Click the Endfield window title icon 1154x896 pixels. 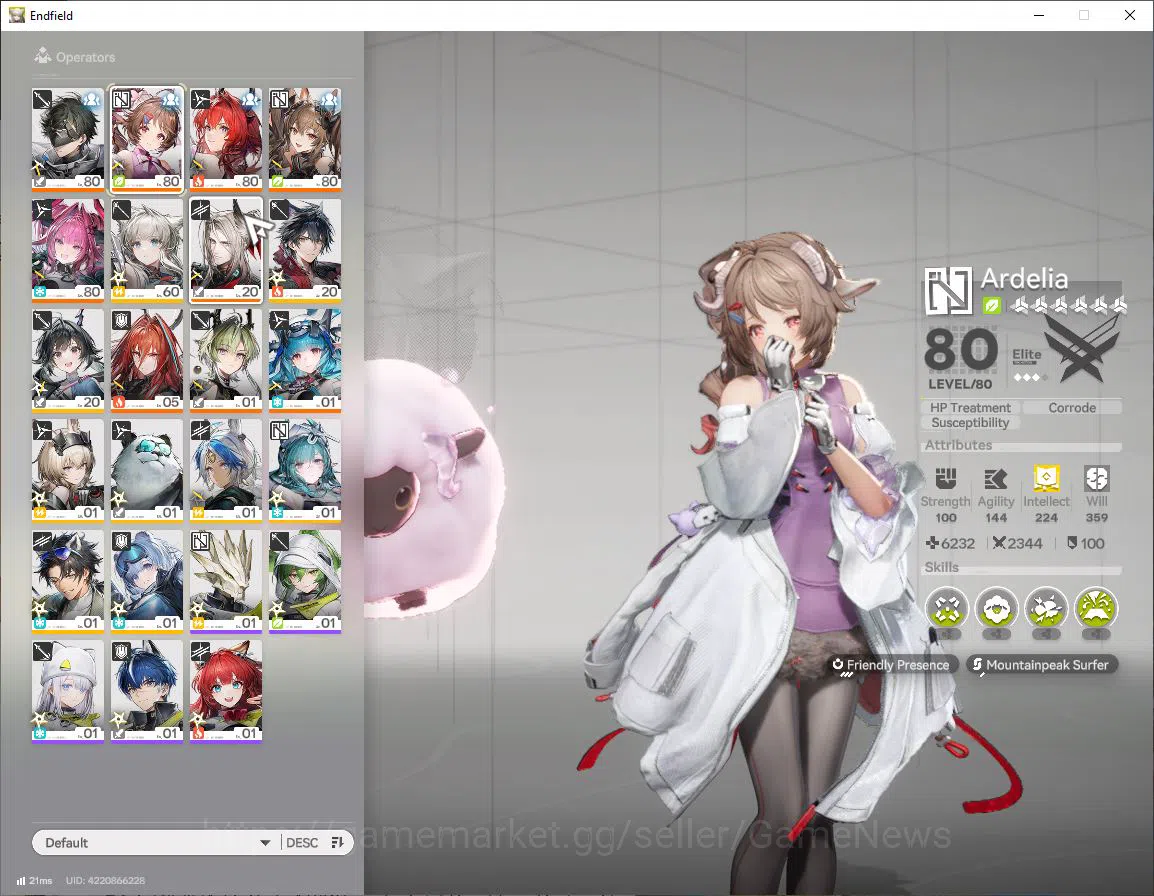(x=16, y=15)
